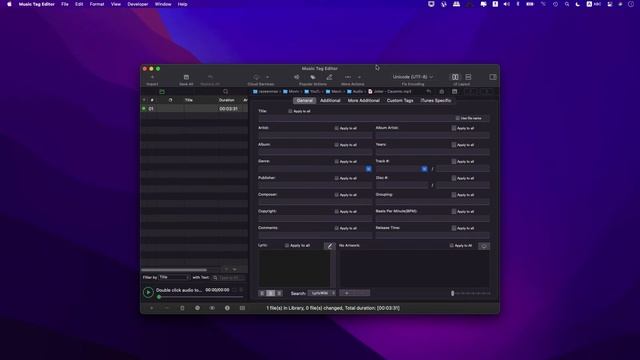This screenshot has width=640, height=360.
Task: Check Album Artist Apply to all checkbox
Action: coord(454,128)
